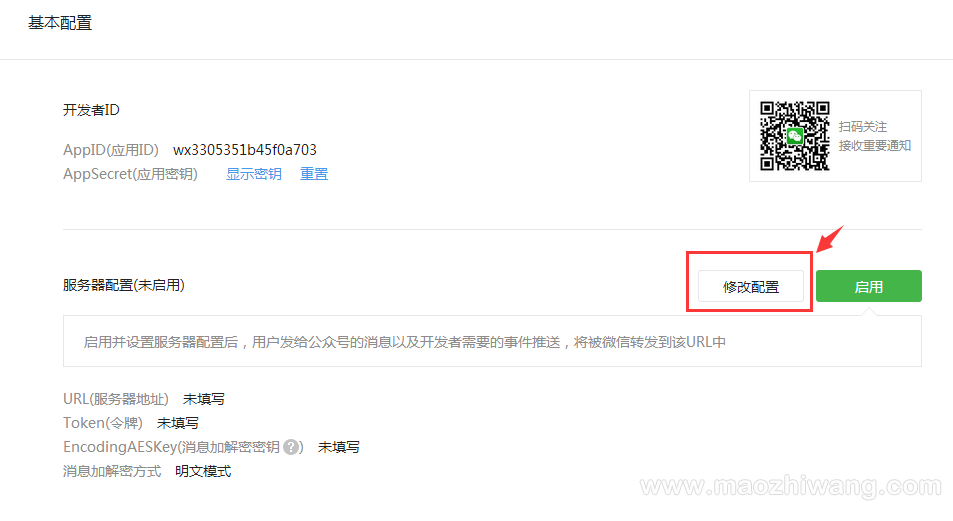
Task: Click the server configuration info message box
Action: pos(492,341)
